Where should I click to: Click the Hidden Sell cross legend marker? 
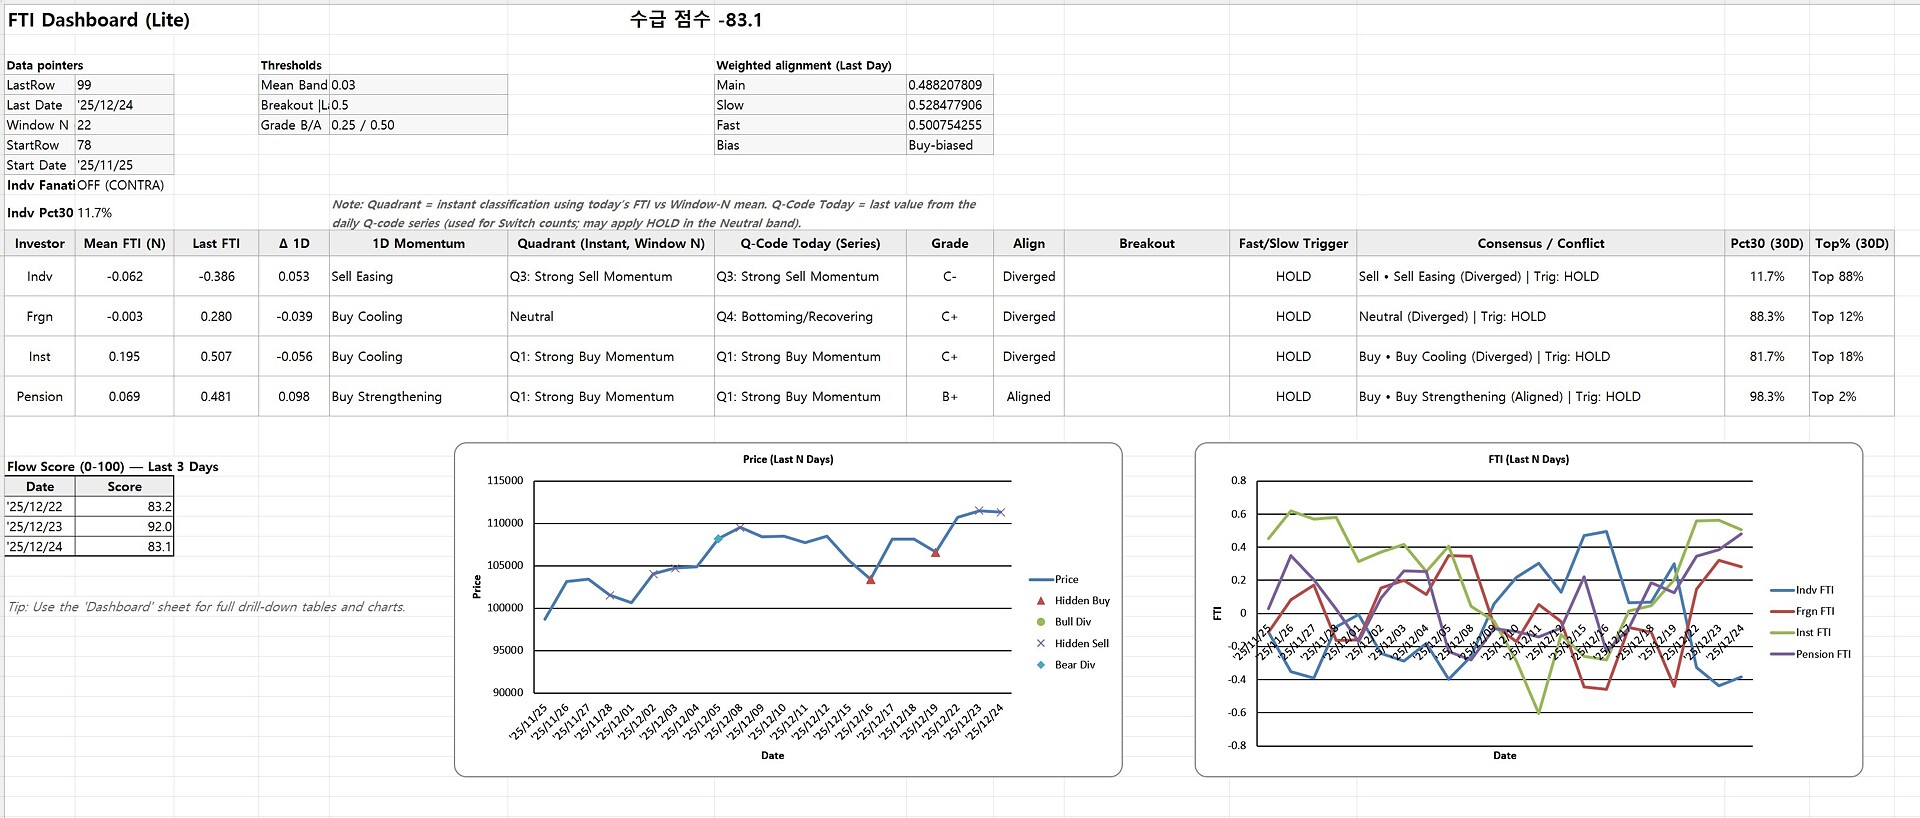(1041, 644)
